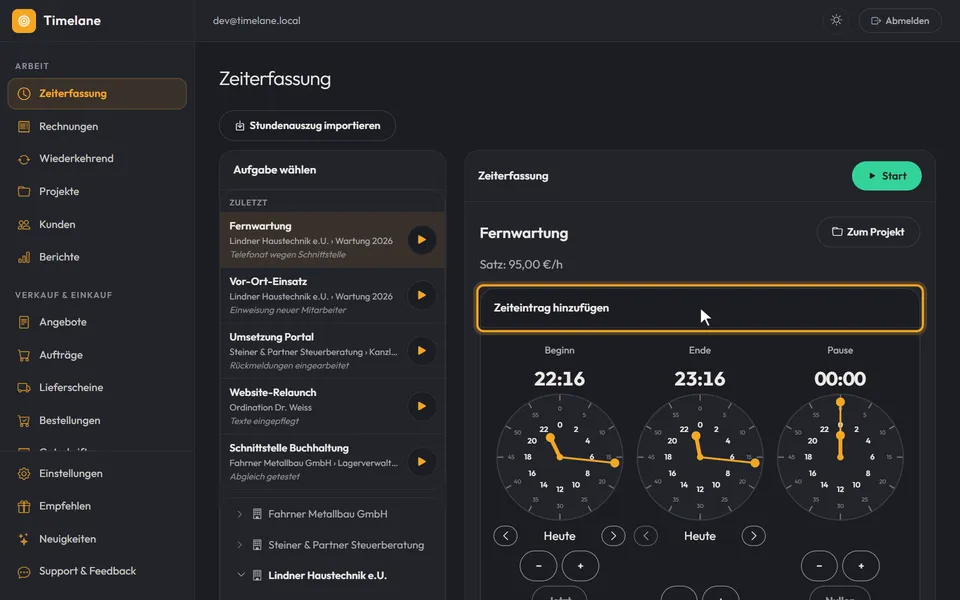960x600 pixels.
Task: Click the Pause time 00:00
Action: [x=840, y=379]
